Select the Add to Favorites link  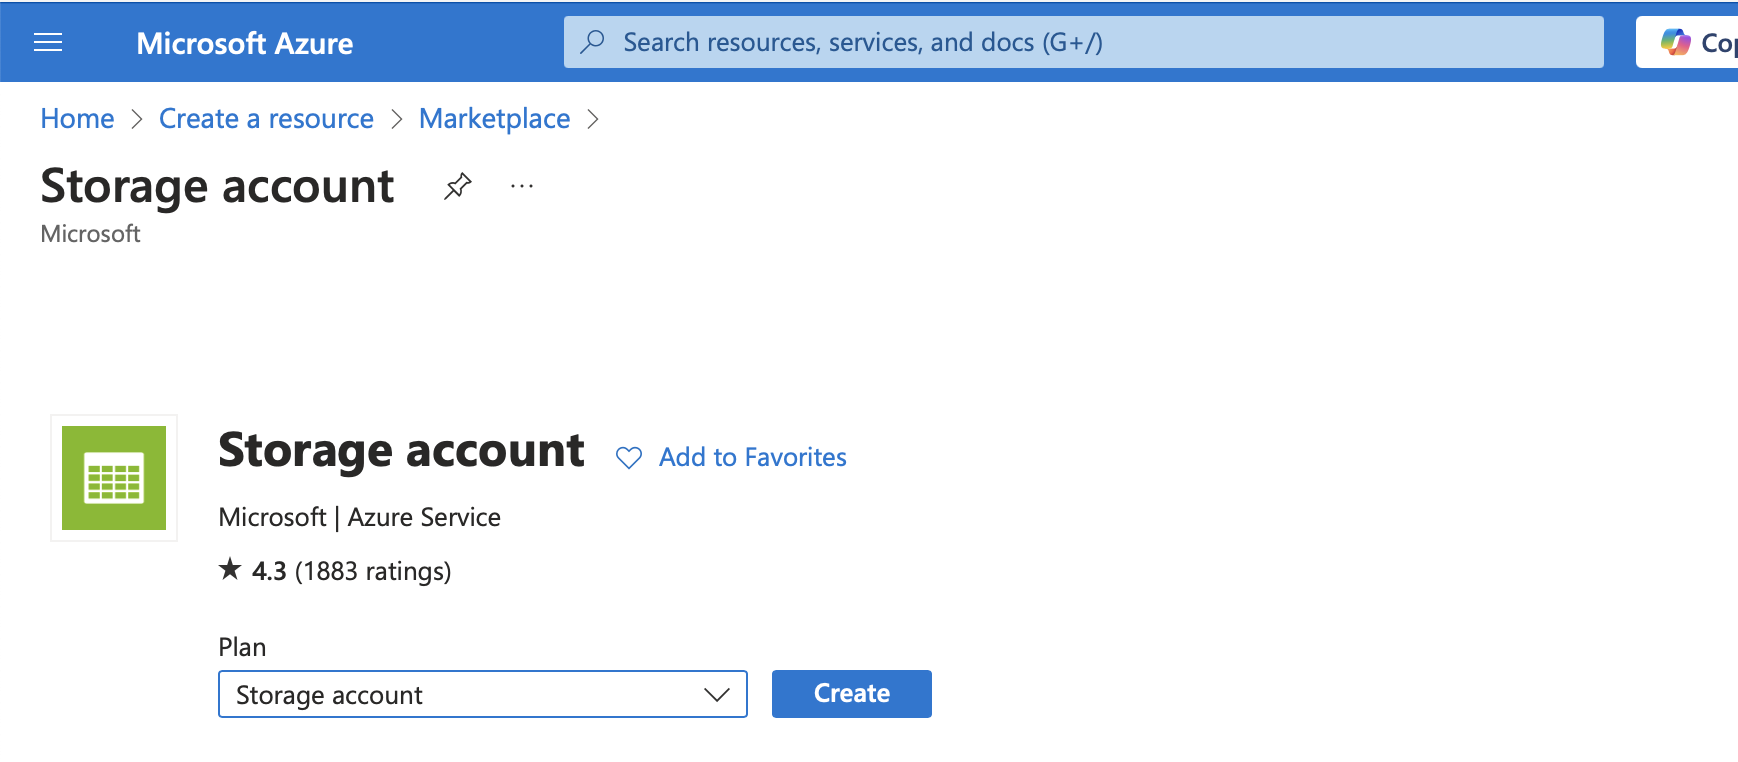tap(752, 457)
